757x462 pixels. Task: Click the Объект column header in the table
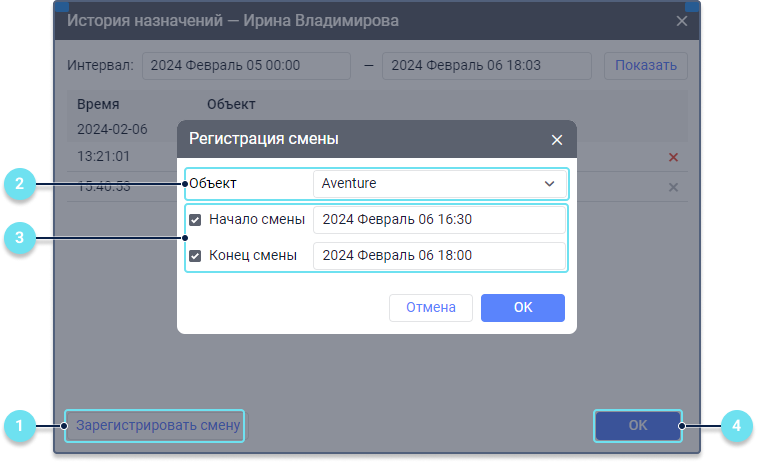coord(231,104)
